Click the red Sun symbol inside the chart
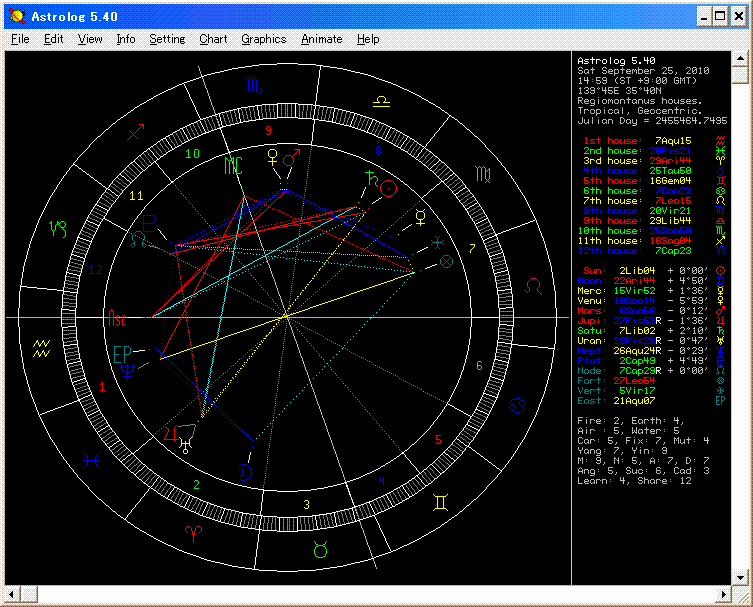The width and height of the screenshot is (753, 607). [x=390, y=188]
